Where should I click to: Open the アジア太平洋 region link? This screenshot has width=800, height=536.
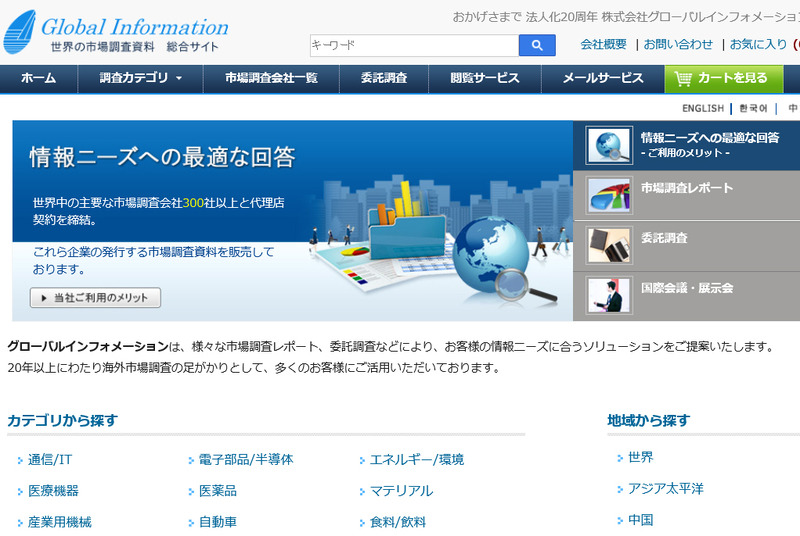665,489
